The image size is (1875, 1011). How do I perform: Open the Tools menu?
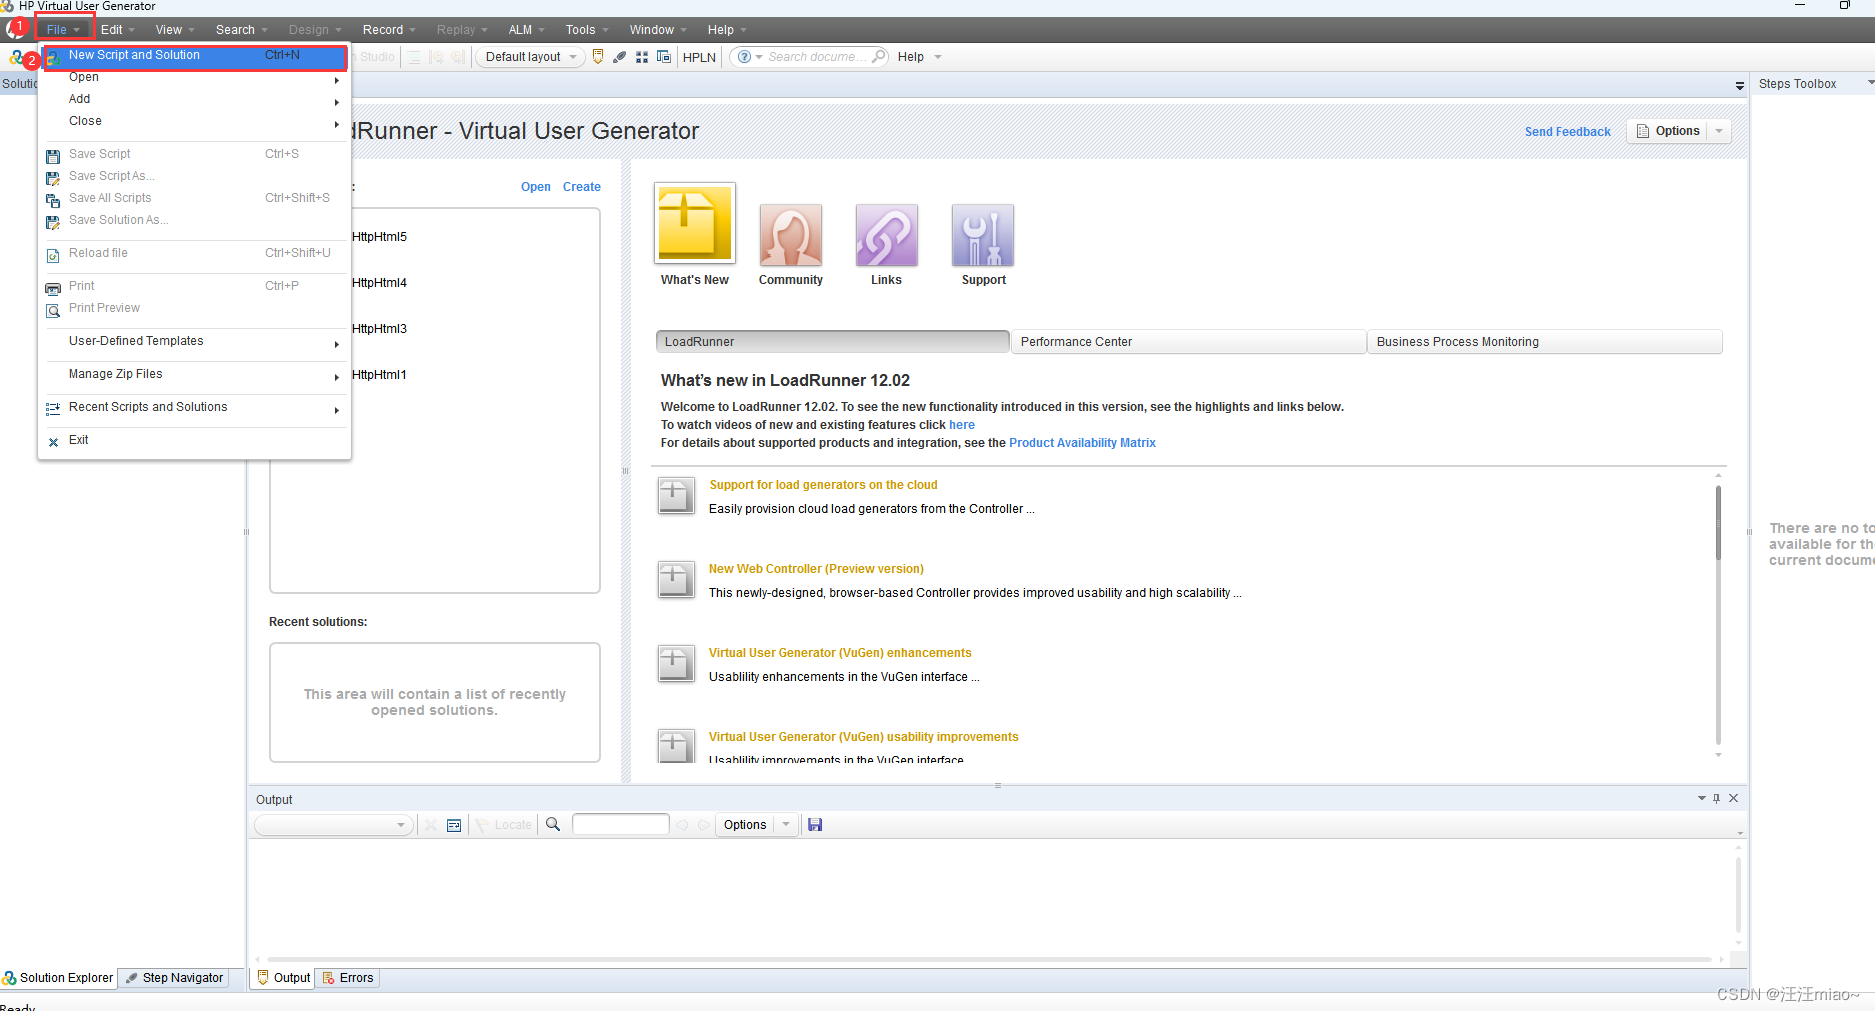click(x=586, y=30)
